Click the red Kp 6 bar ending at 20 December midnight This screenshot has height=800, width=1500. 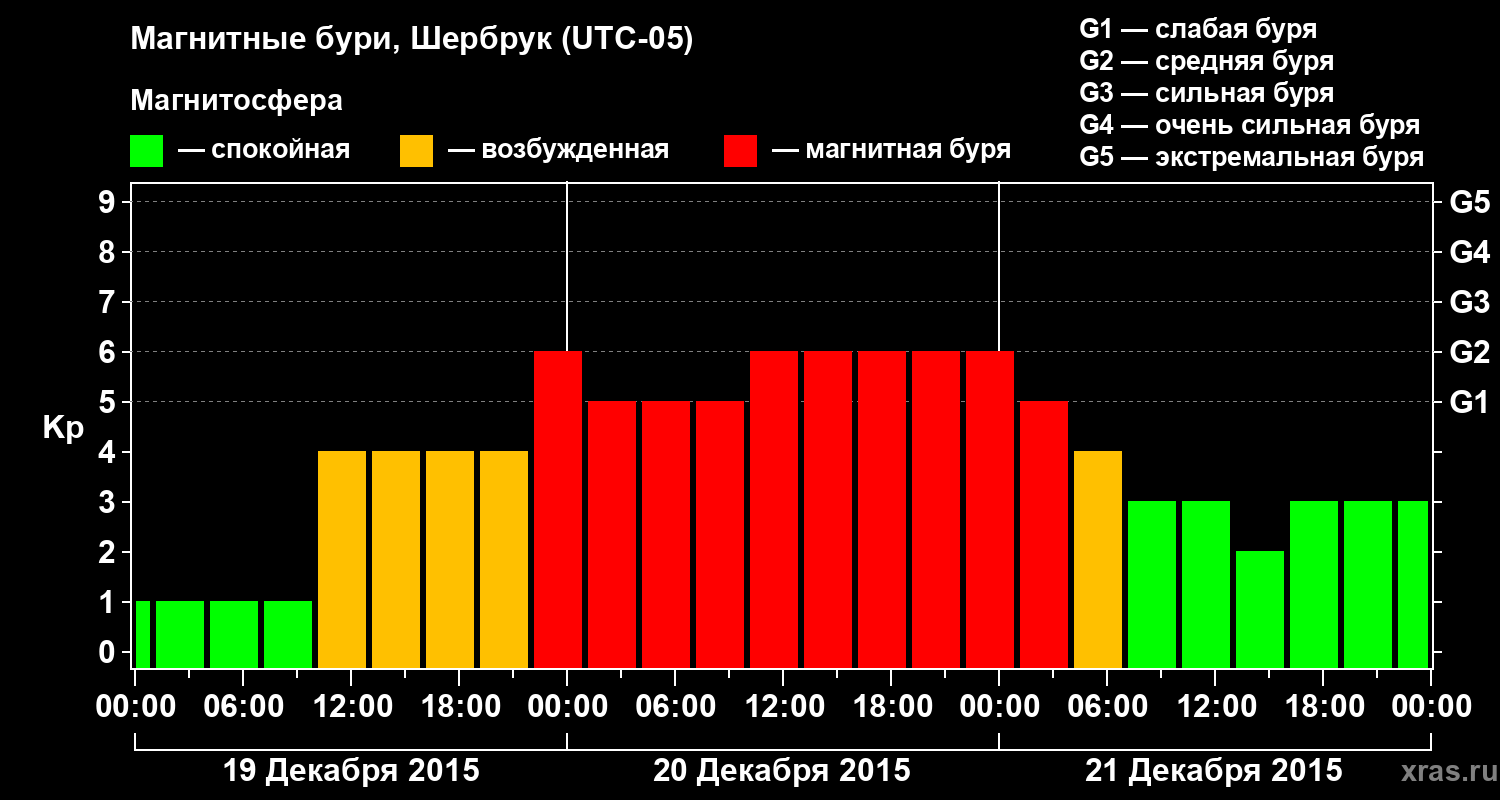point(558,510)
